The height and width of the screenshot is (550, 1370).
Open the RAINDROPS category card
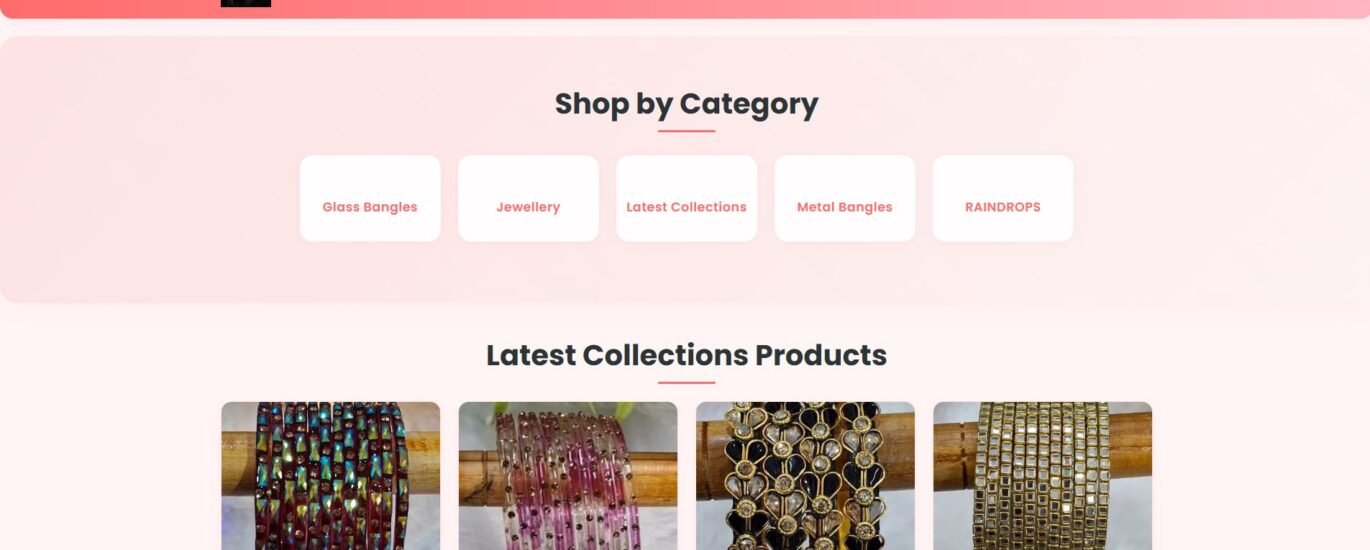coord(1003,198)
